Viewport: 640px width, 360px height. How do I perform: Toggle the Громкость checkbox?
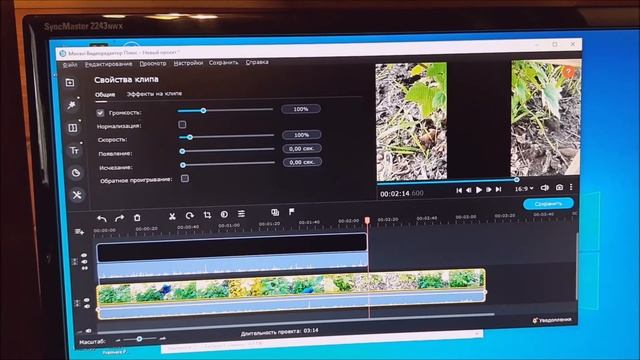[100, 113]
